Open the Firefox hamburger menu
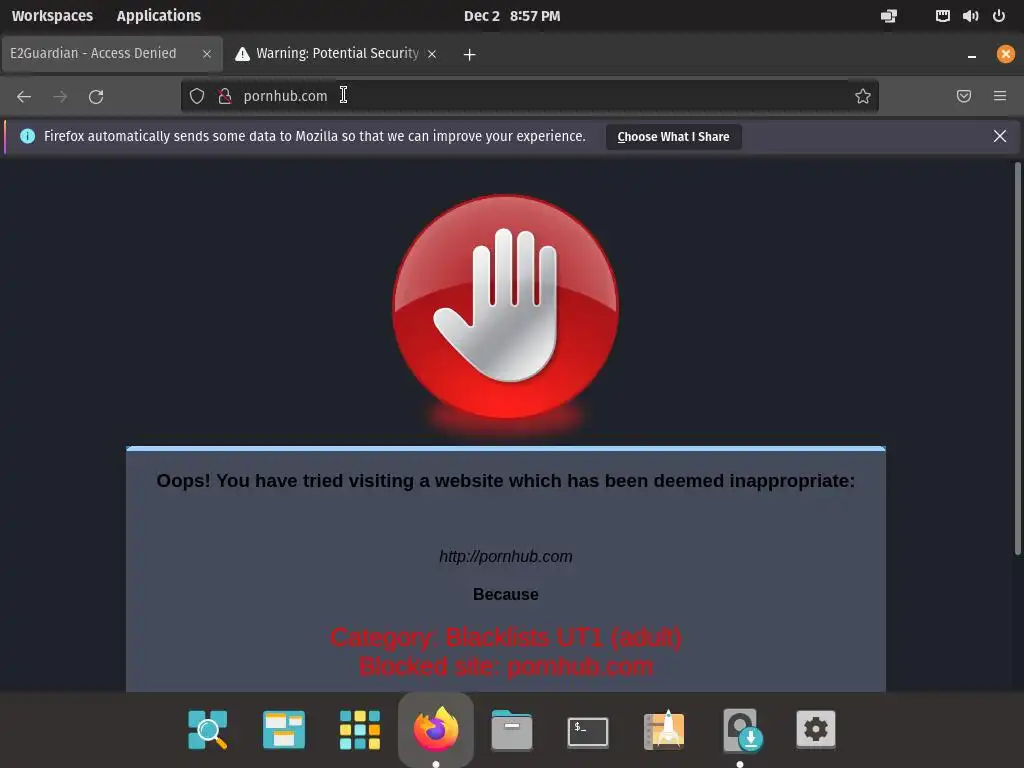 click(x=1000, y=96)
